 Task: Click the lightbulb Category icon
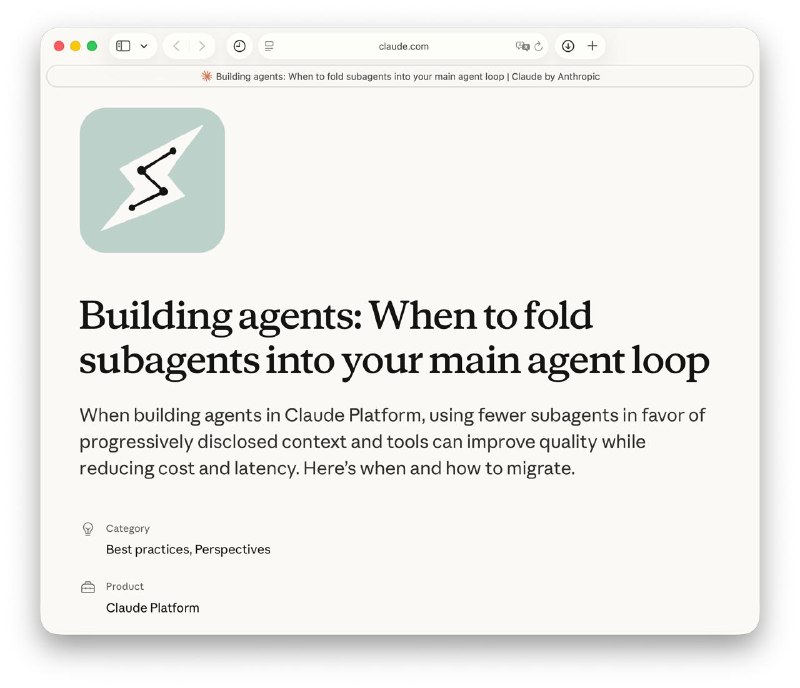(x=88, y=529)
